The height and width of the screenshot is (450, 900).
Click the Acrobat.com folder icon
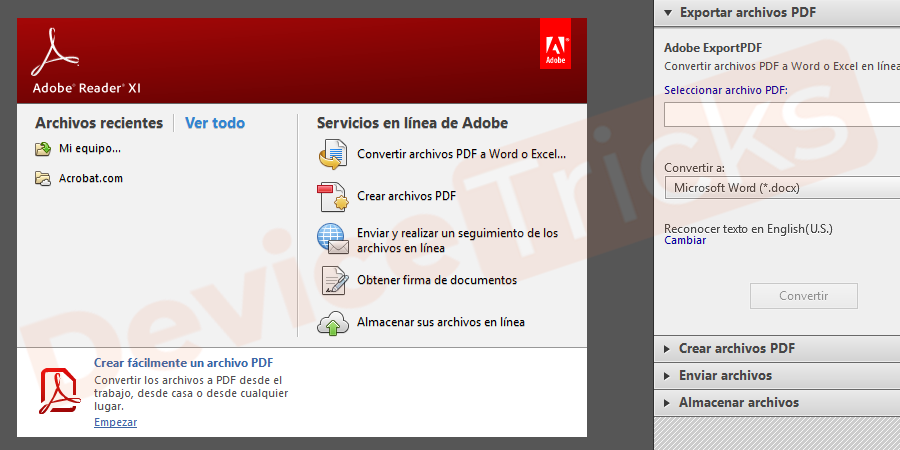43,179
